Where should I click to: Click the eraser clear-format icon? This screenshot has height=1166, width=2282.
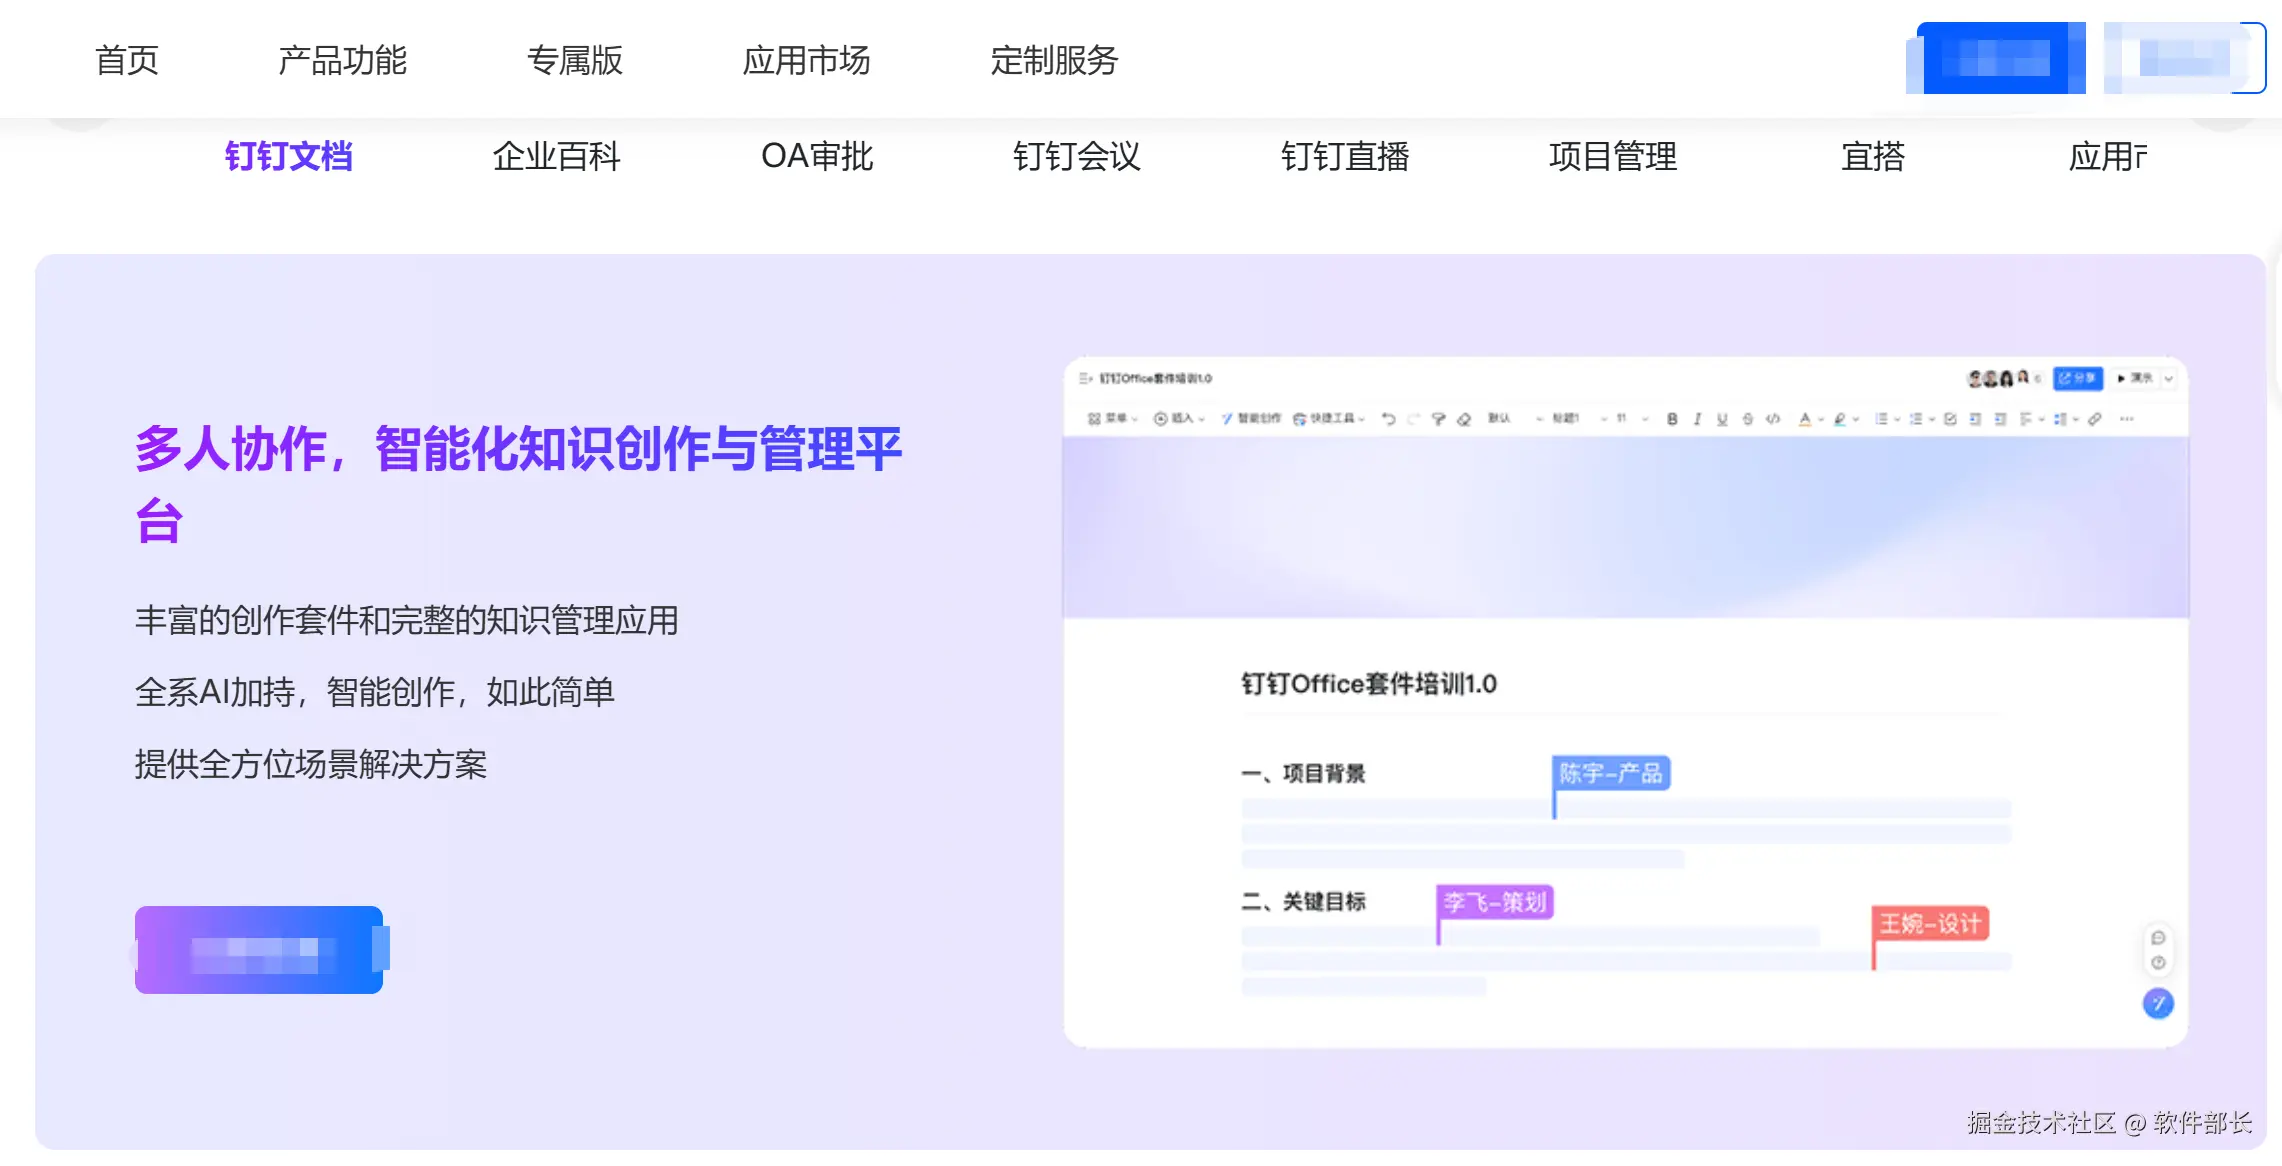1464,419
